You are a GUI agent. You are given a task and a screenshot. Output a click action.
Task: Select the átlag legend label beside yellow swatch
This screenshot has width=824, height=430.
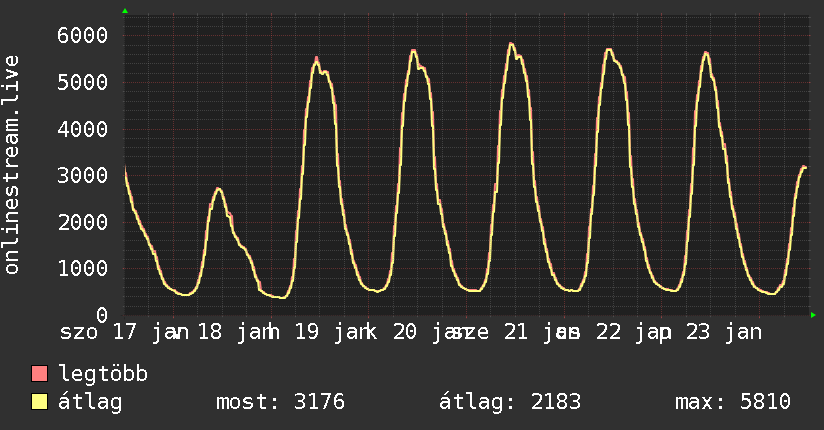click(x=90, y=403)
